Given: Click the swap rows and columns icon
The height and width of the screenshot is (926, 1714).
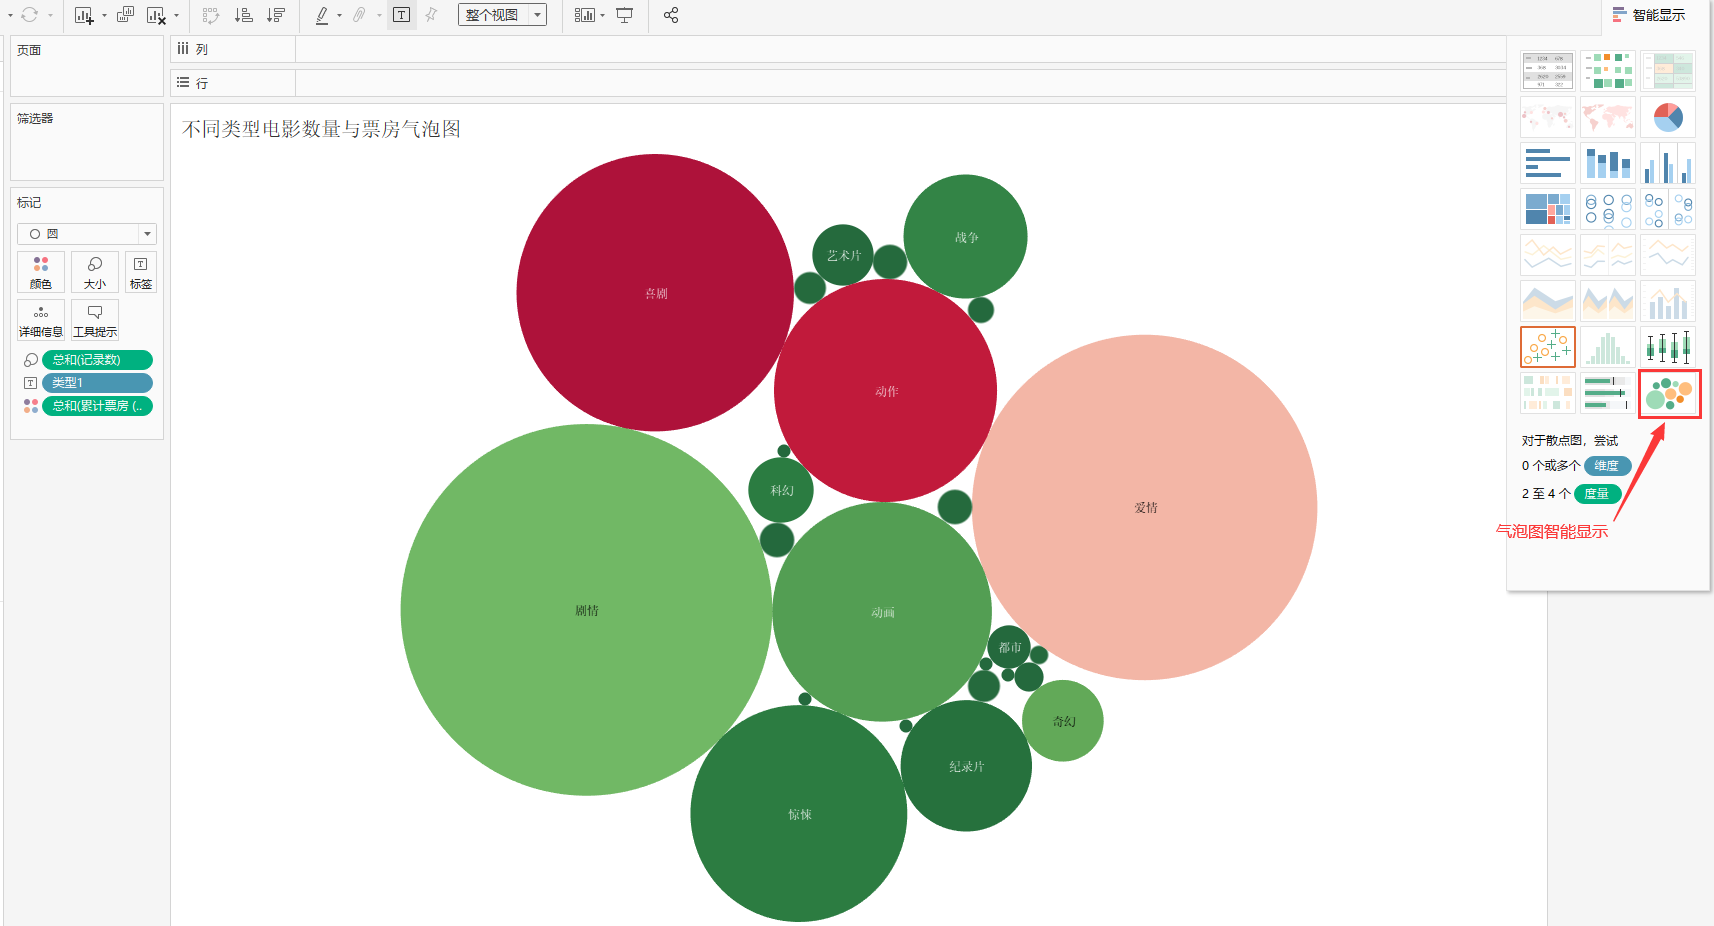Looking at the screenshot, I should (x=211, y=15).
